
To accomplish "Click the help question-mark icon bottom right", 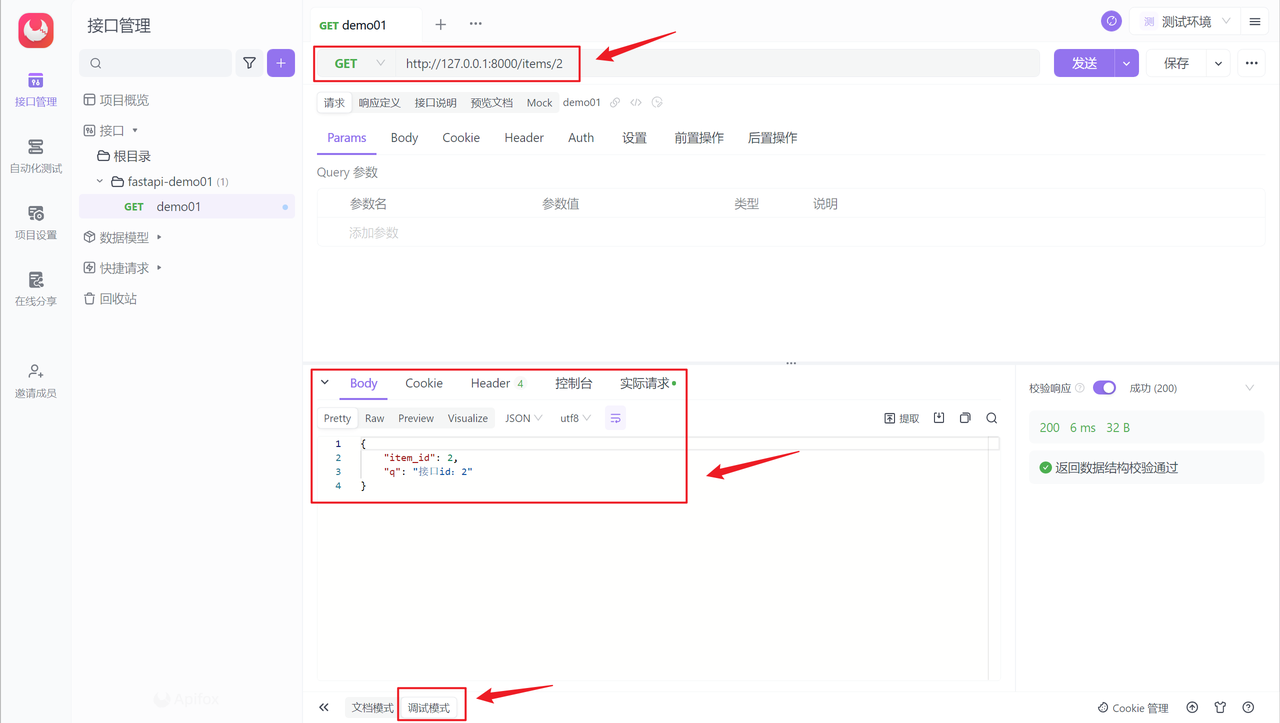I will (1248, 707).
